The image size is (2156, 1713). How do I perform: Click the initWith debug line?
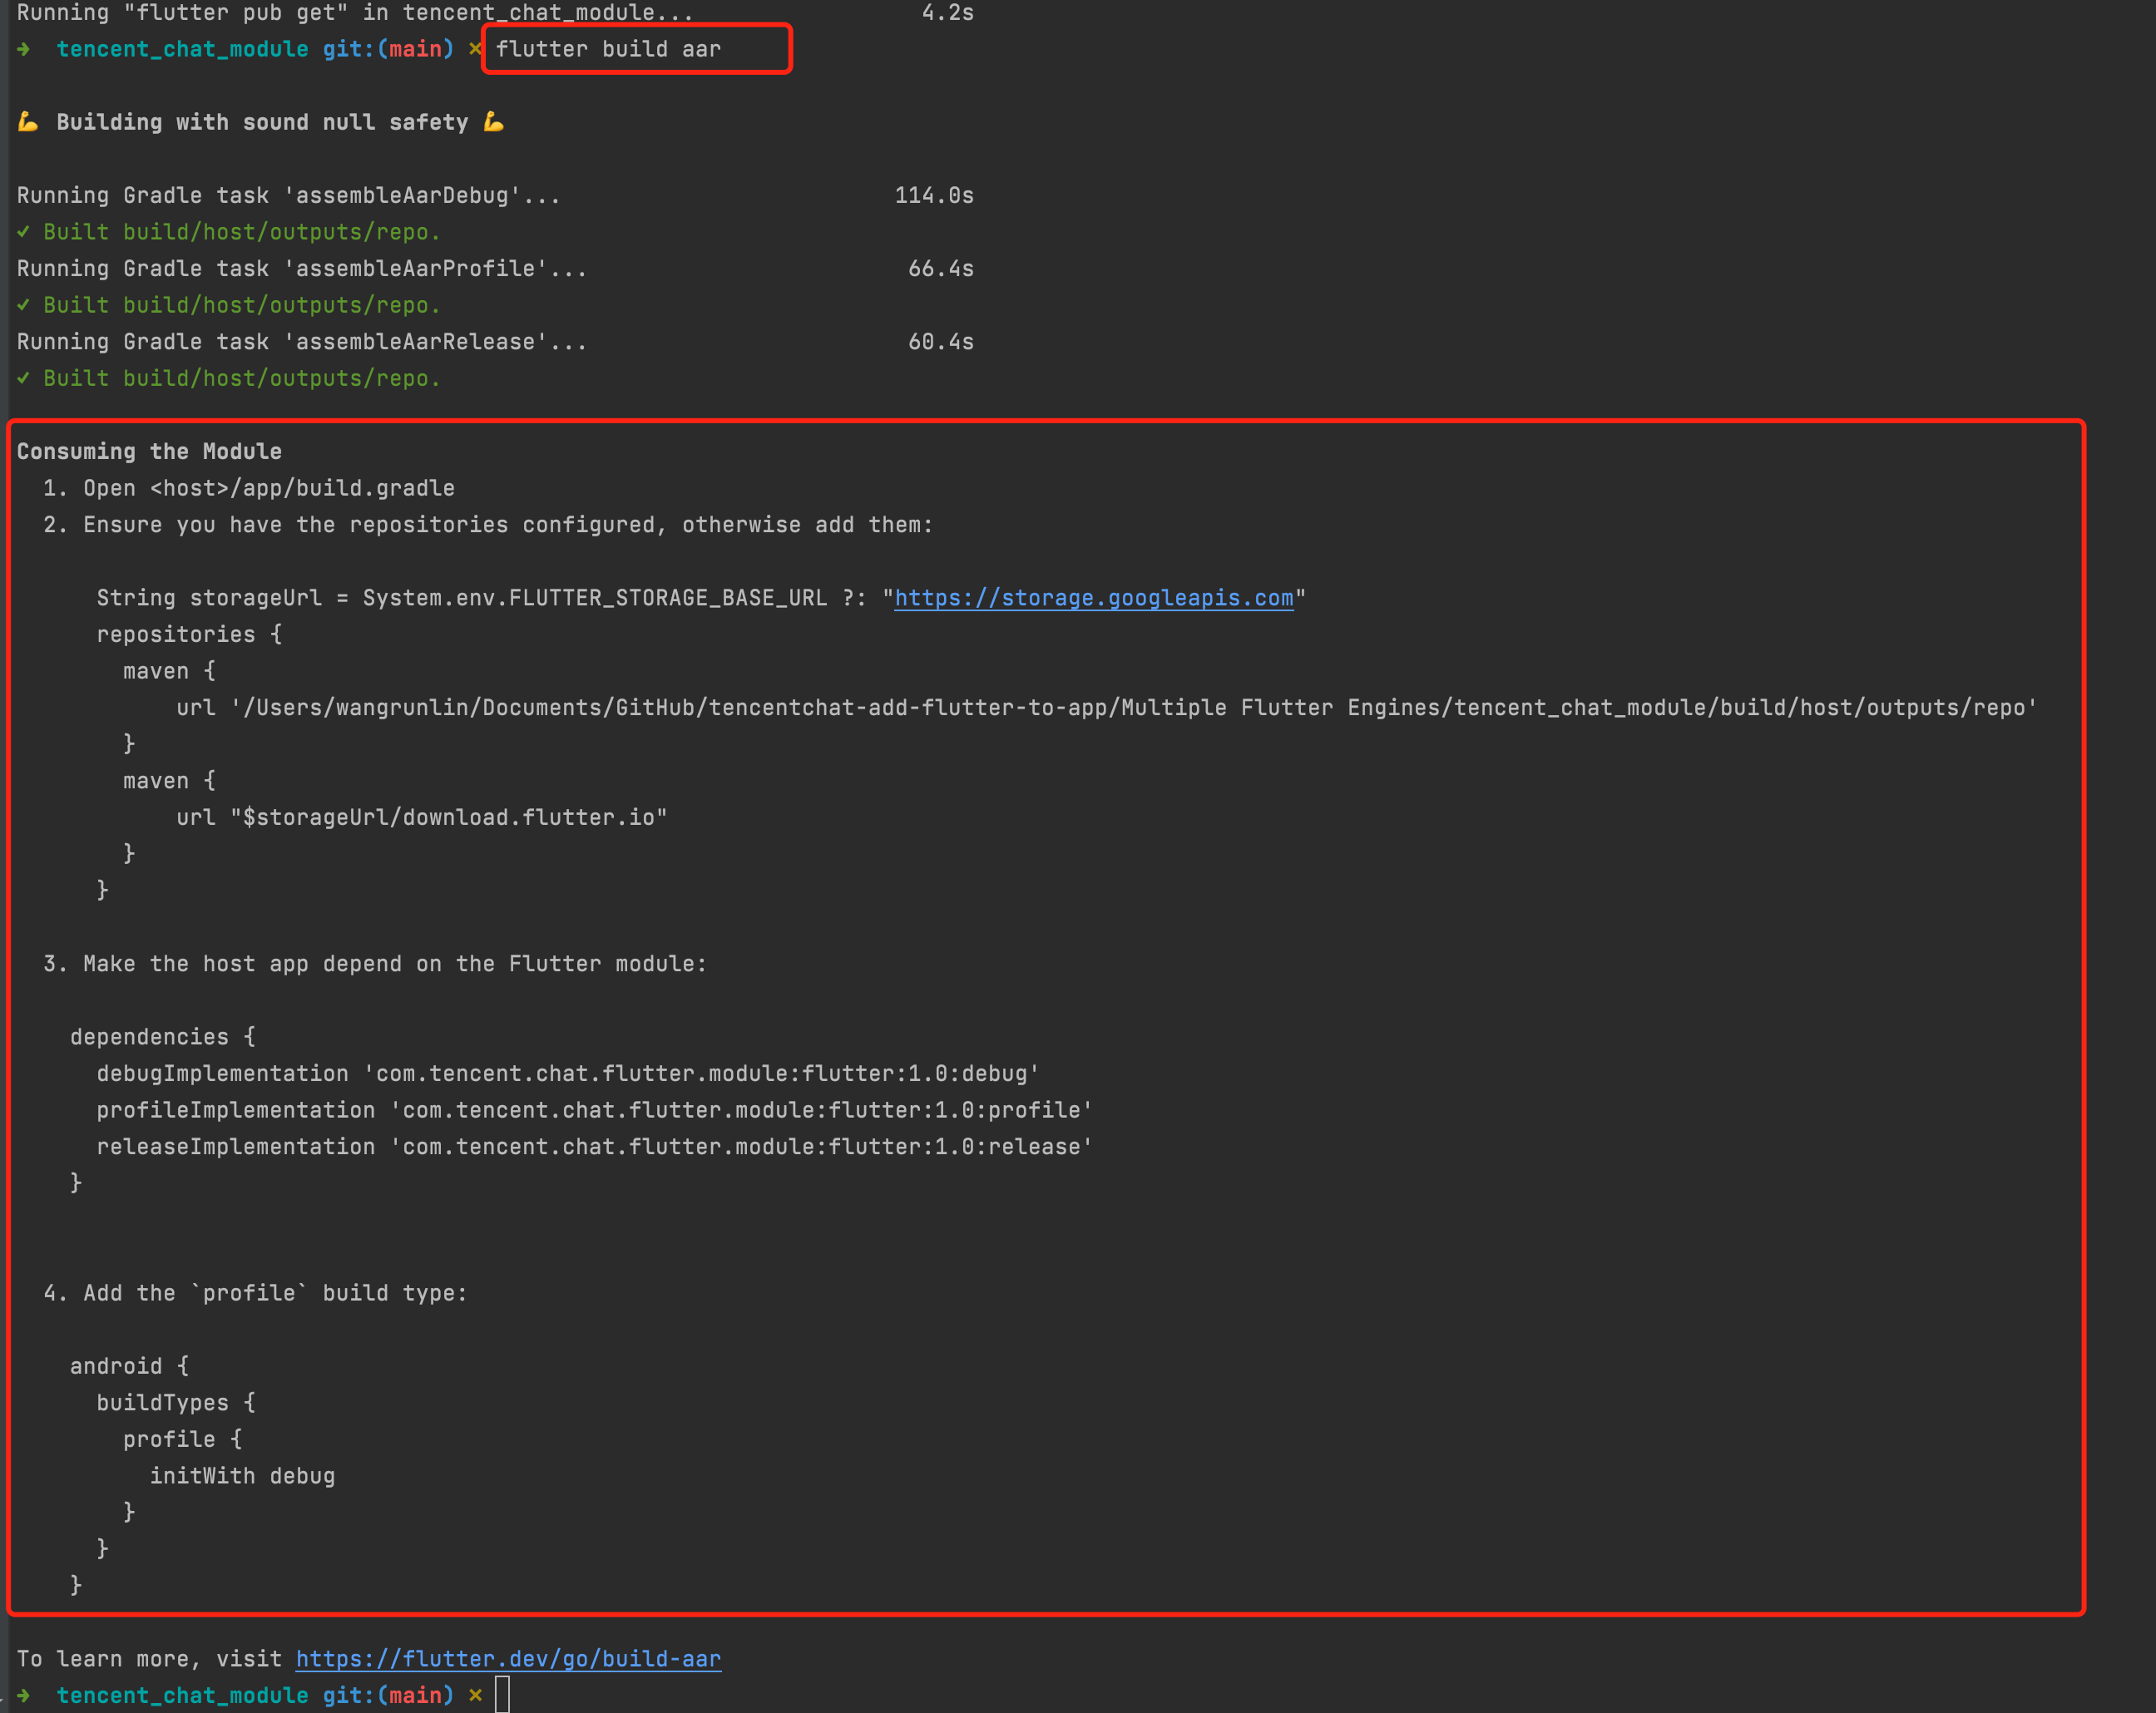242,1476
